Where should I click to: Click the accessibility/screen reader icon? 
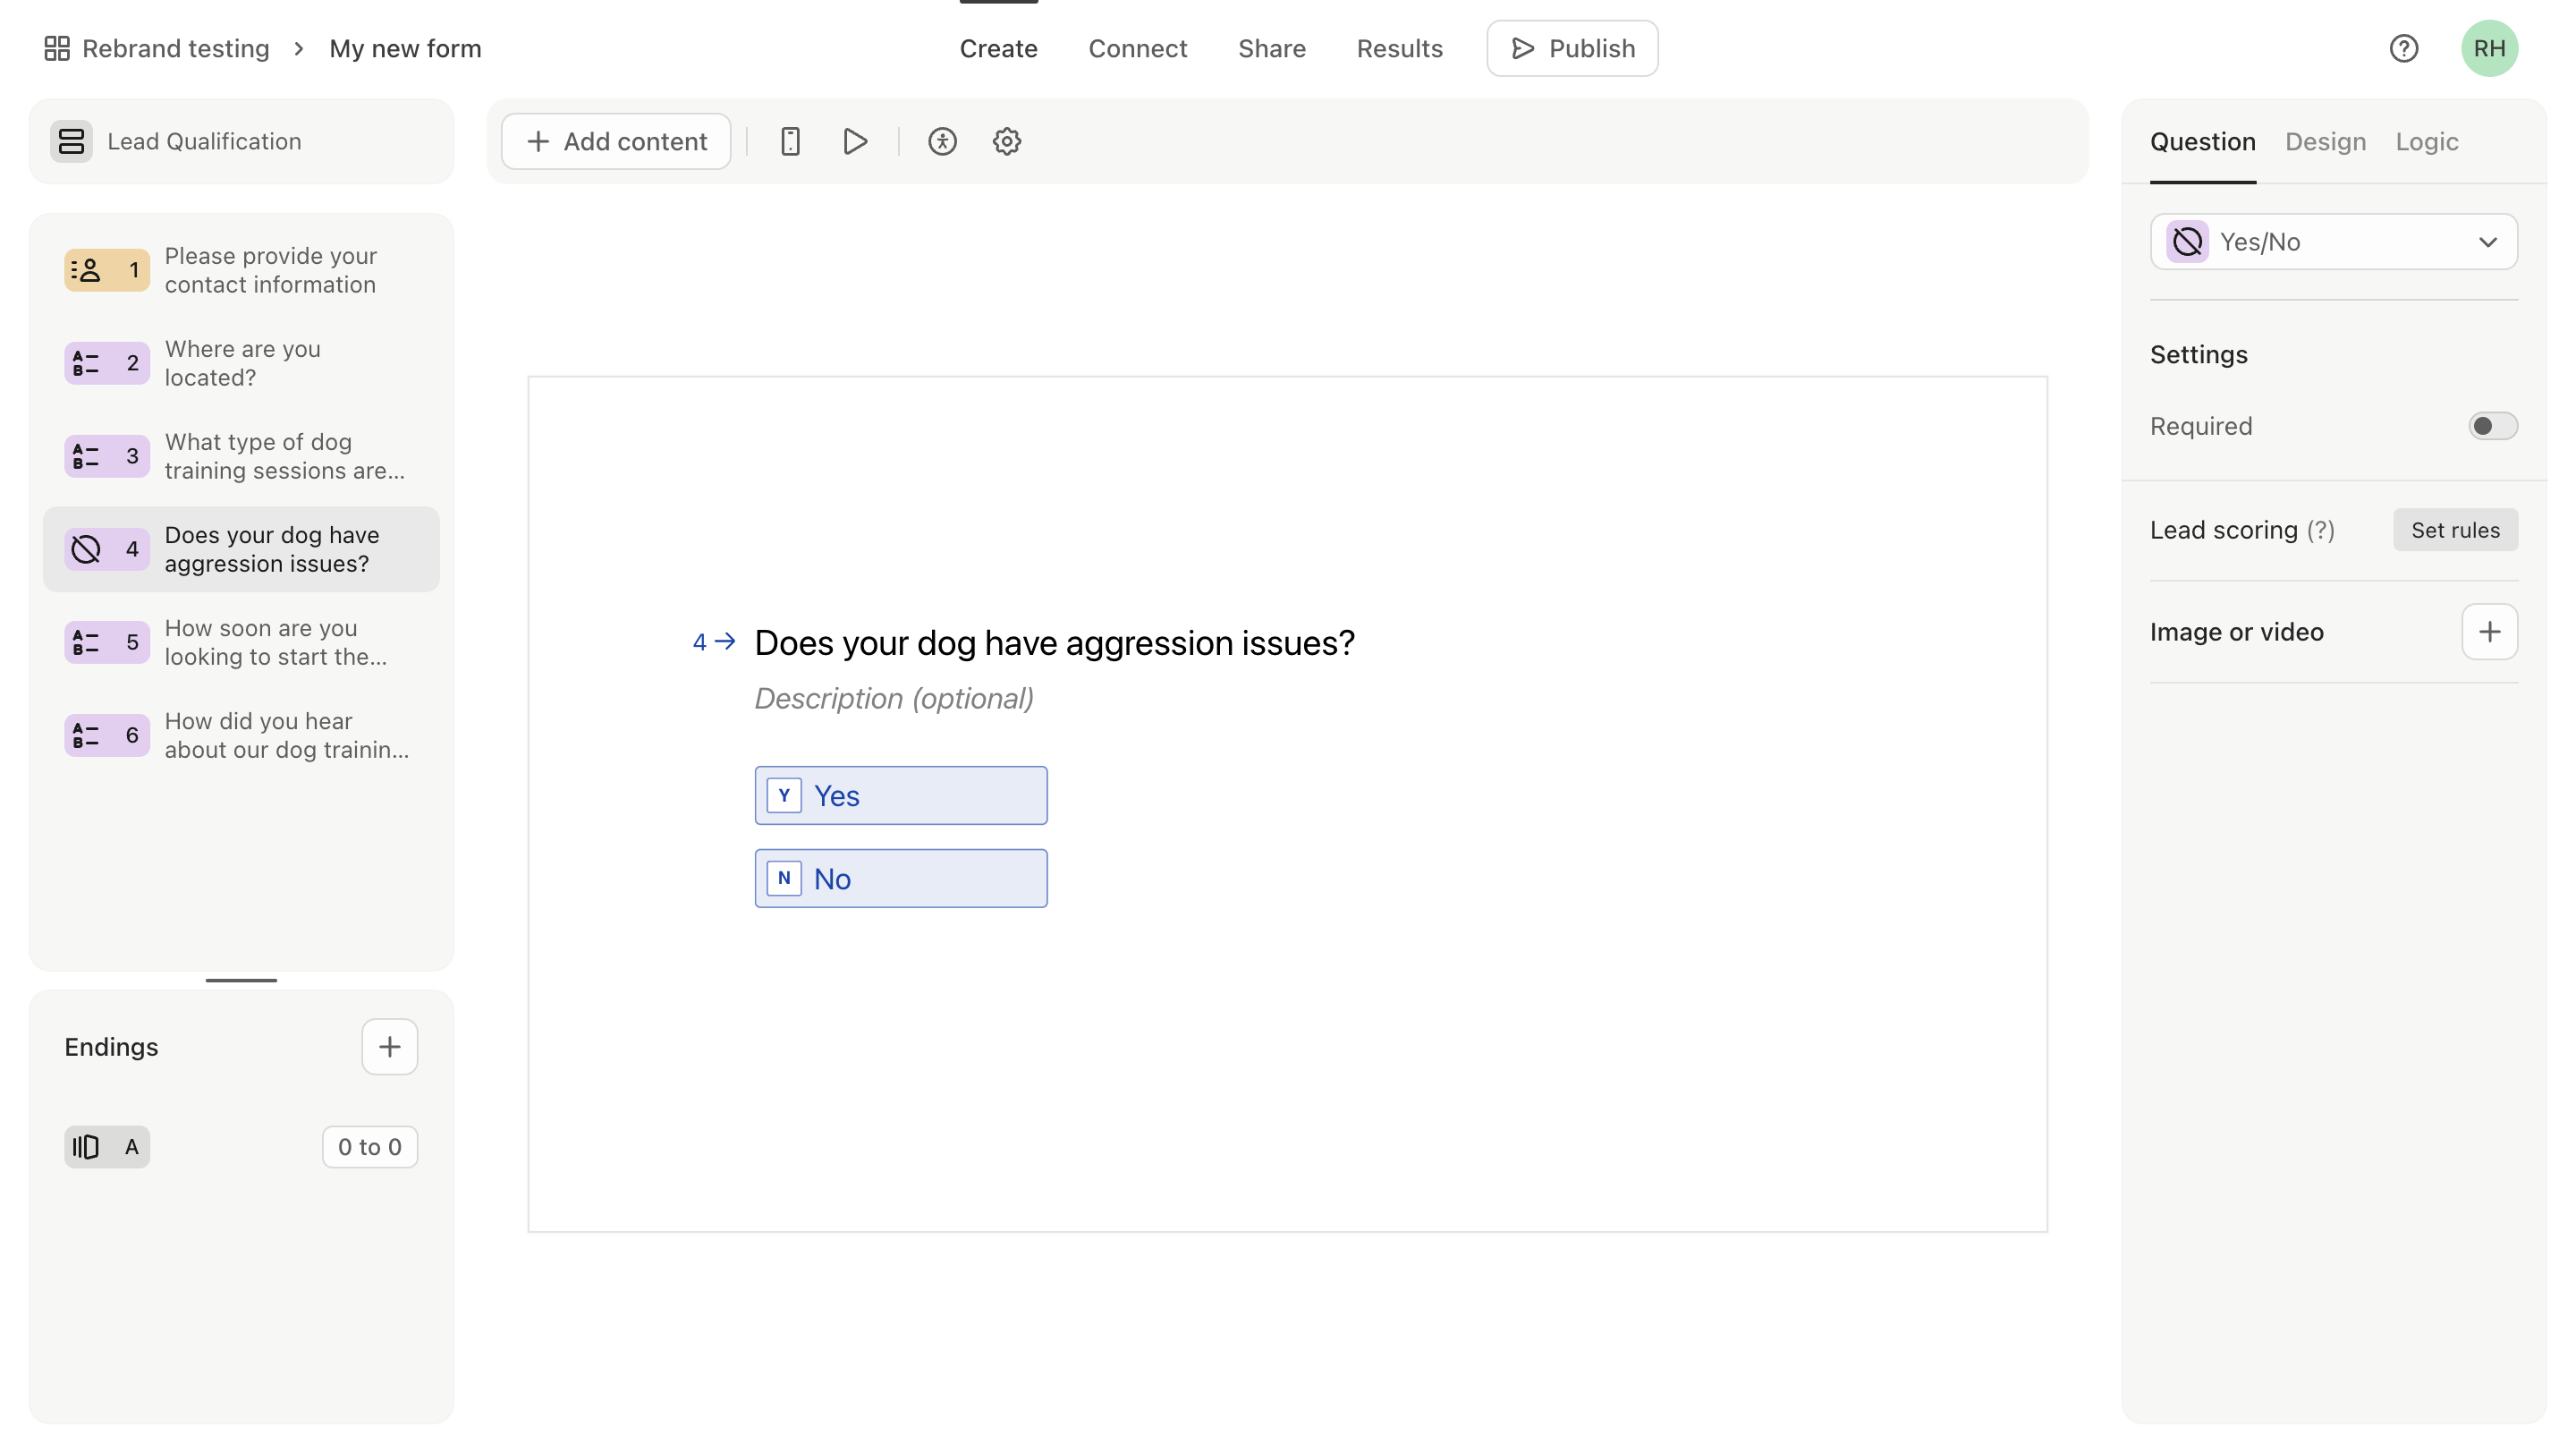pos(941,141)
